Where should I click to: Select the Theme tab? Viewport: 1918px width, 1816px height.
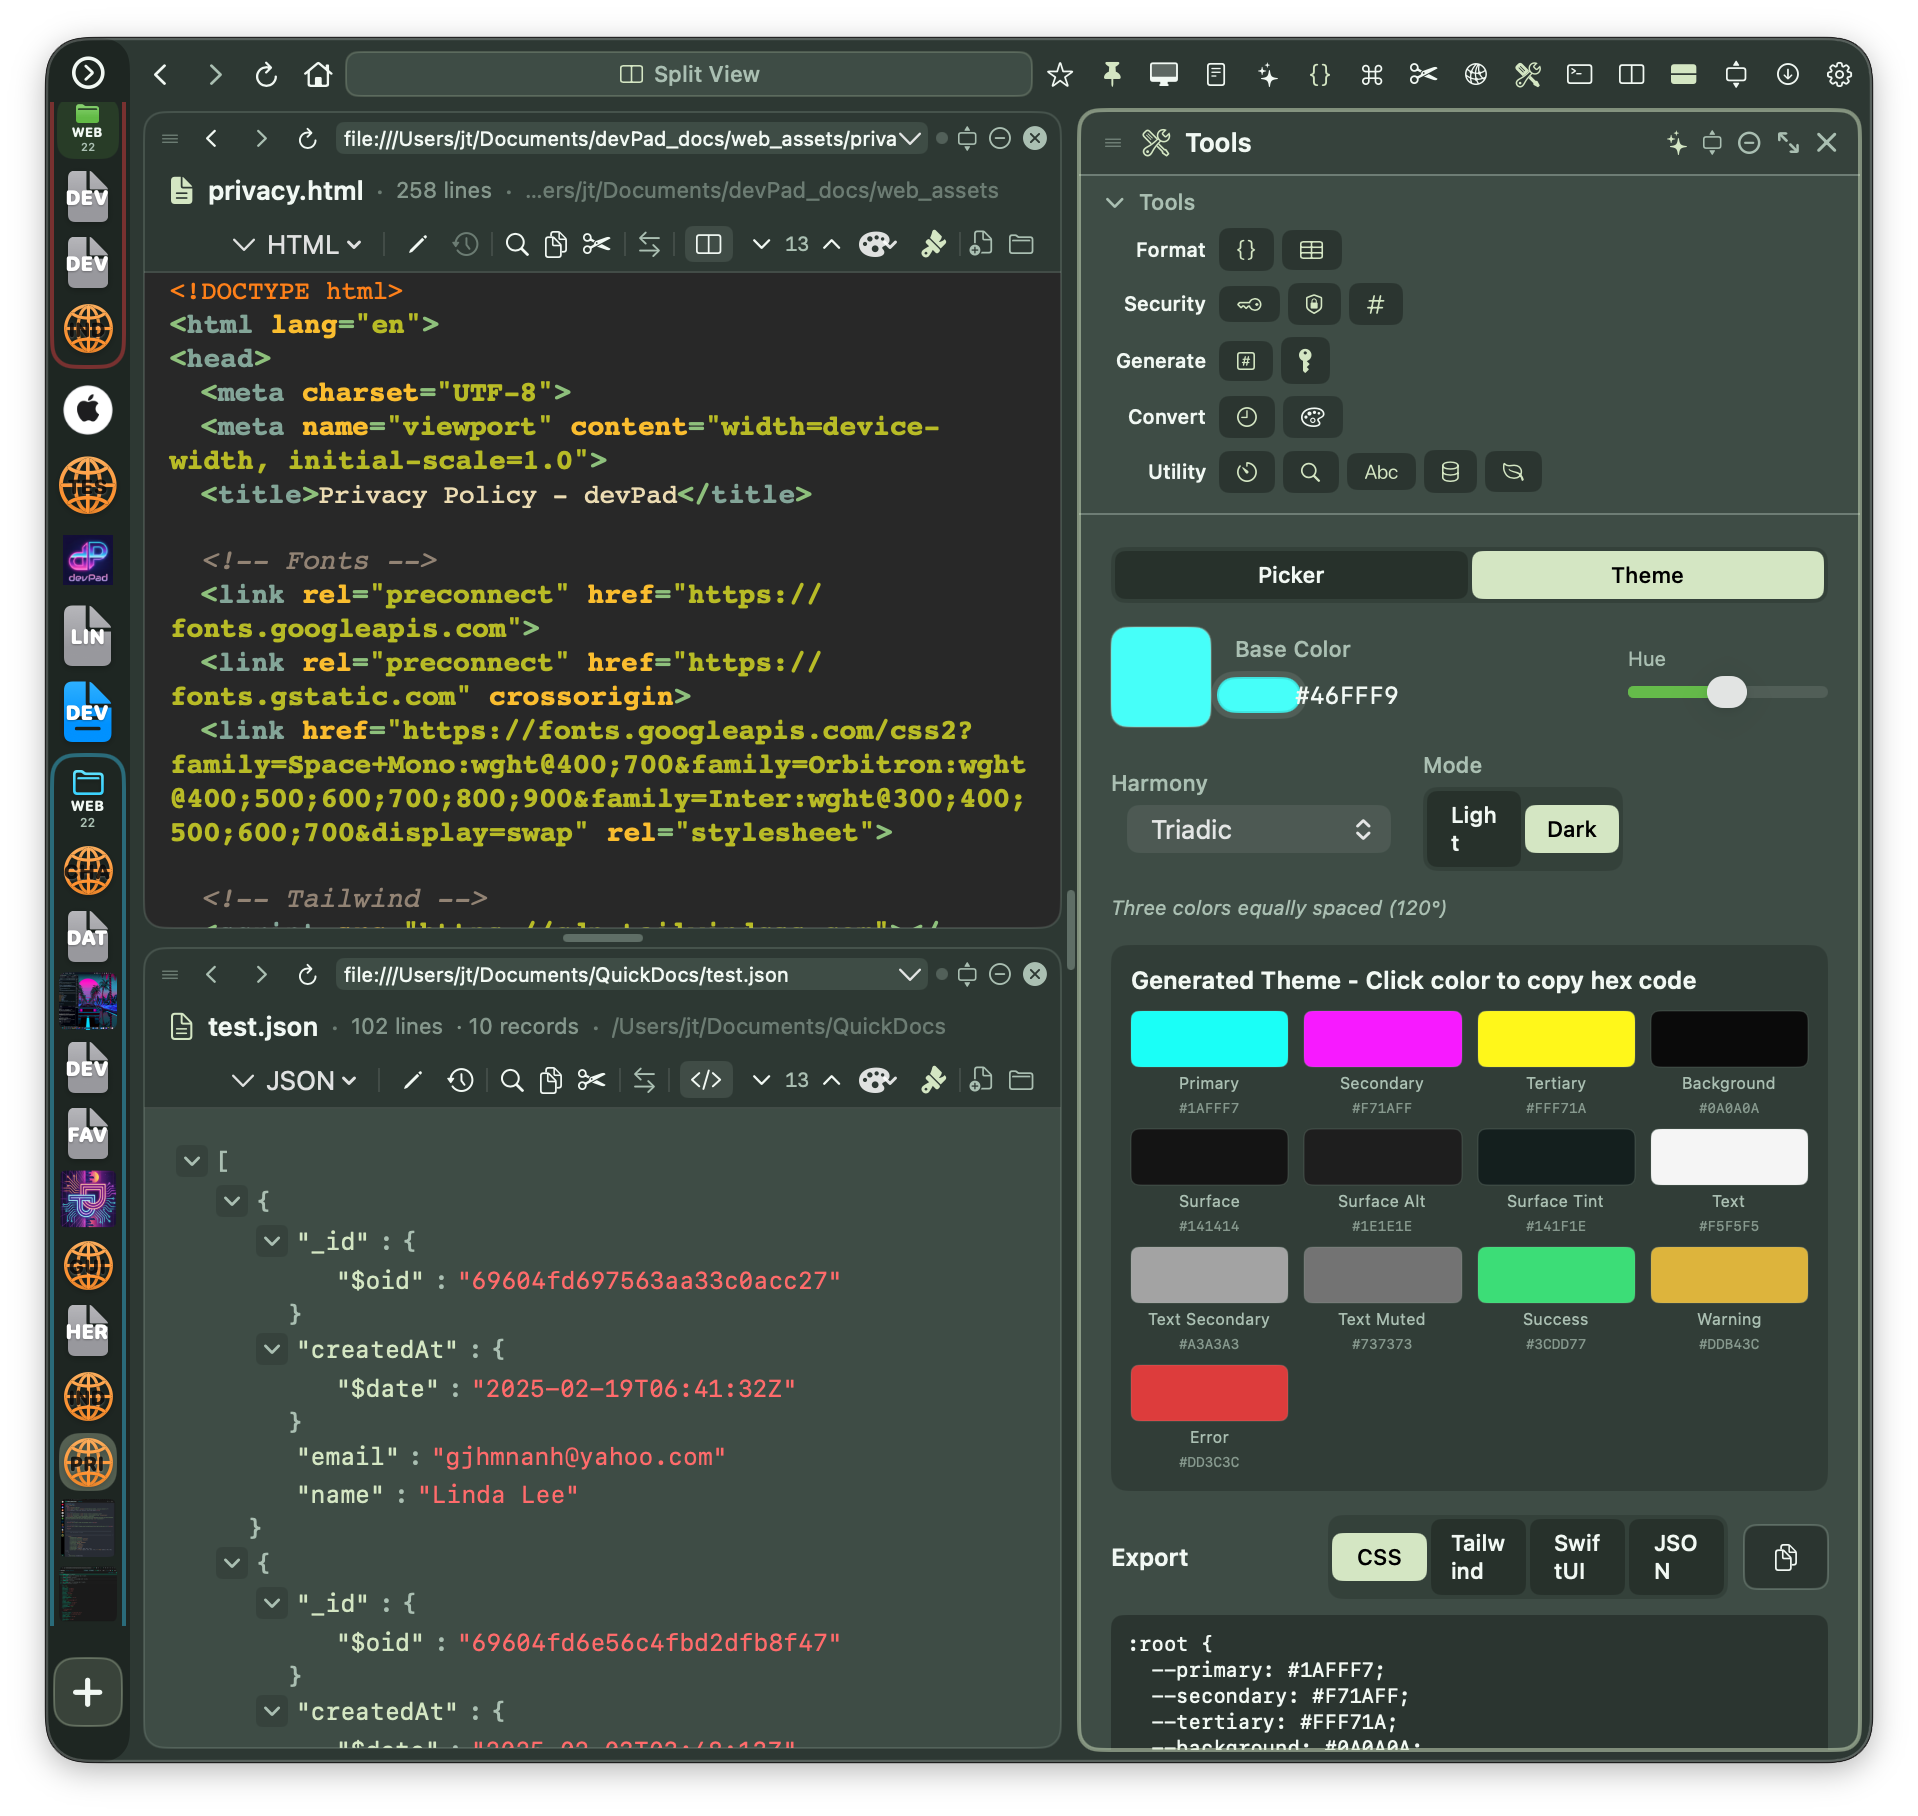pos(1646,574)
